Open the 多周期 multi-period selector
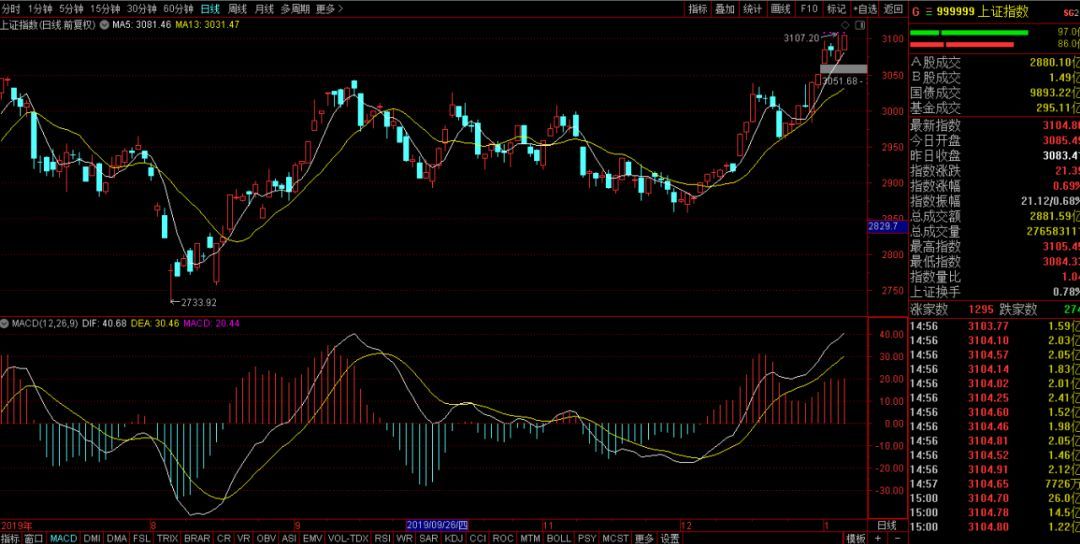 coord(294,8)
